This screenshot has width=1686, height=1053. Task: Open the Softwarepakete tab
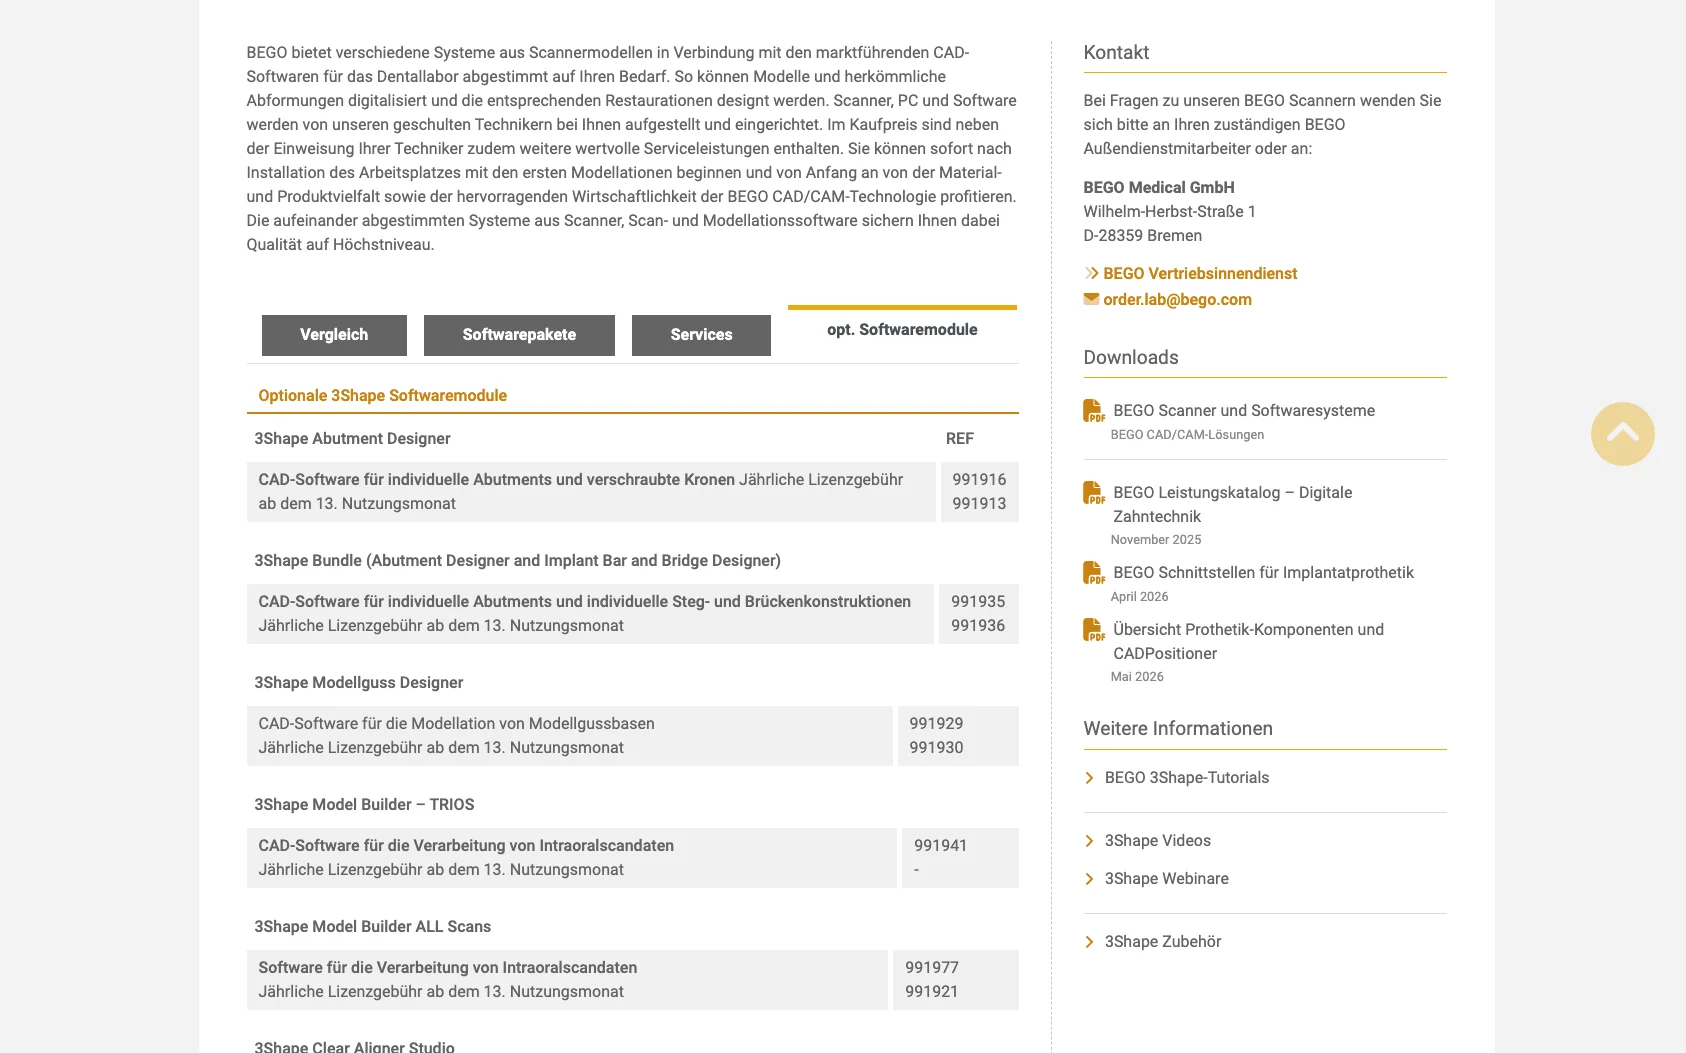click(519, 335)
